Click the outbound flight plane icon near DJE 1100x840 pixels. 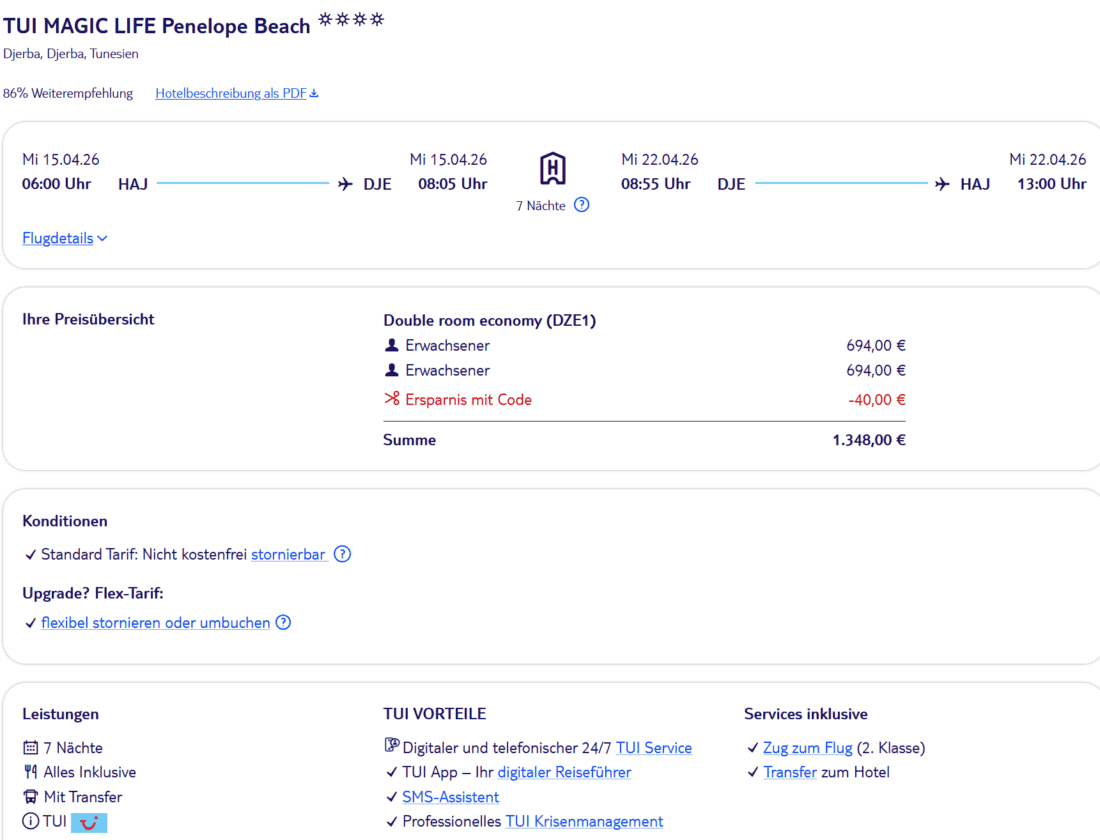click(345, 184)
